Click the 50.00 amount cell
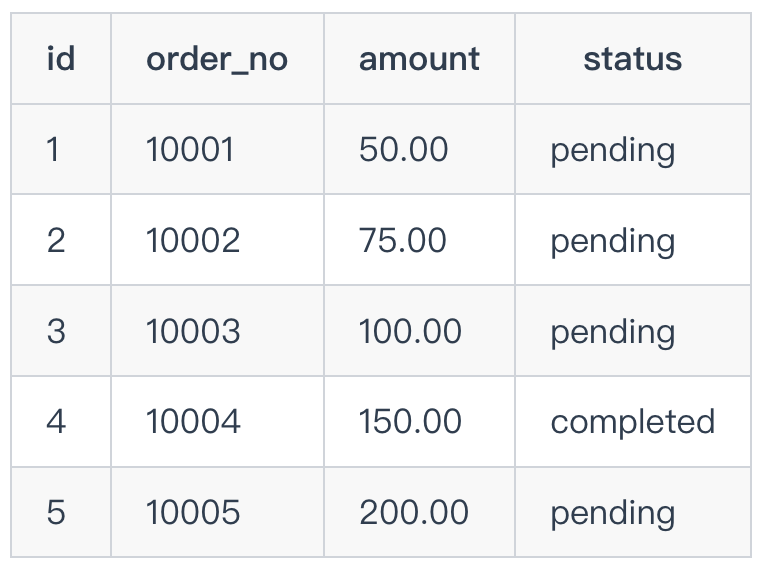The height and width of the screenshot is (568, 762). pos(419,149)
